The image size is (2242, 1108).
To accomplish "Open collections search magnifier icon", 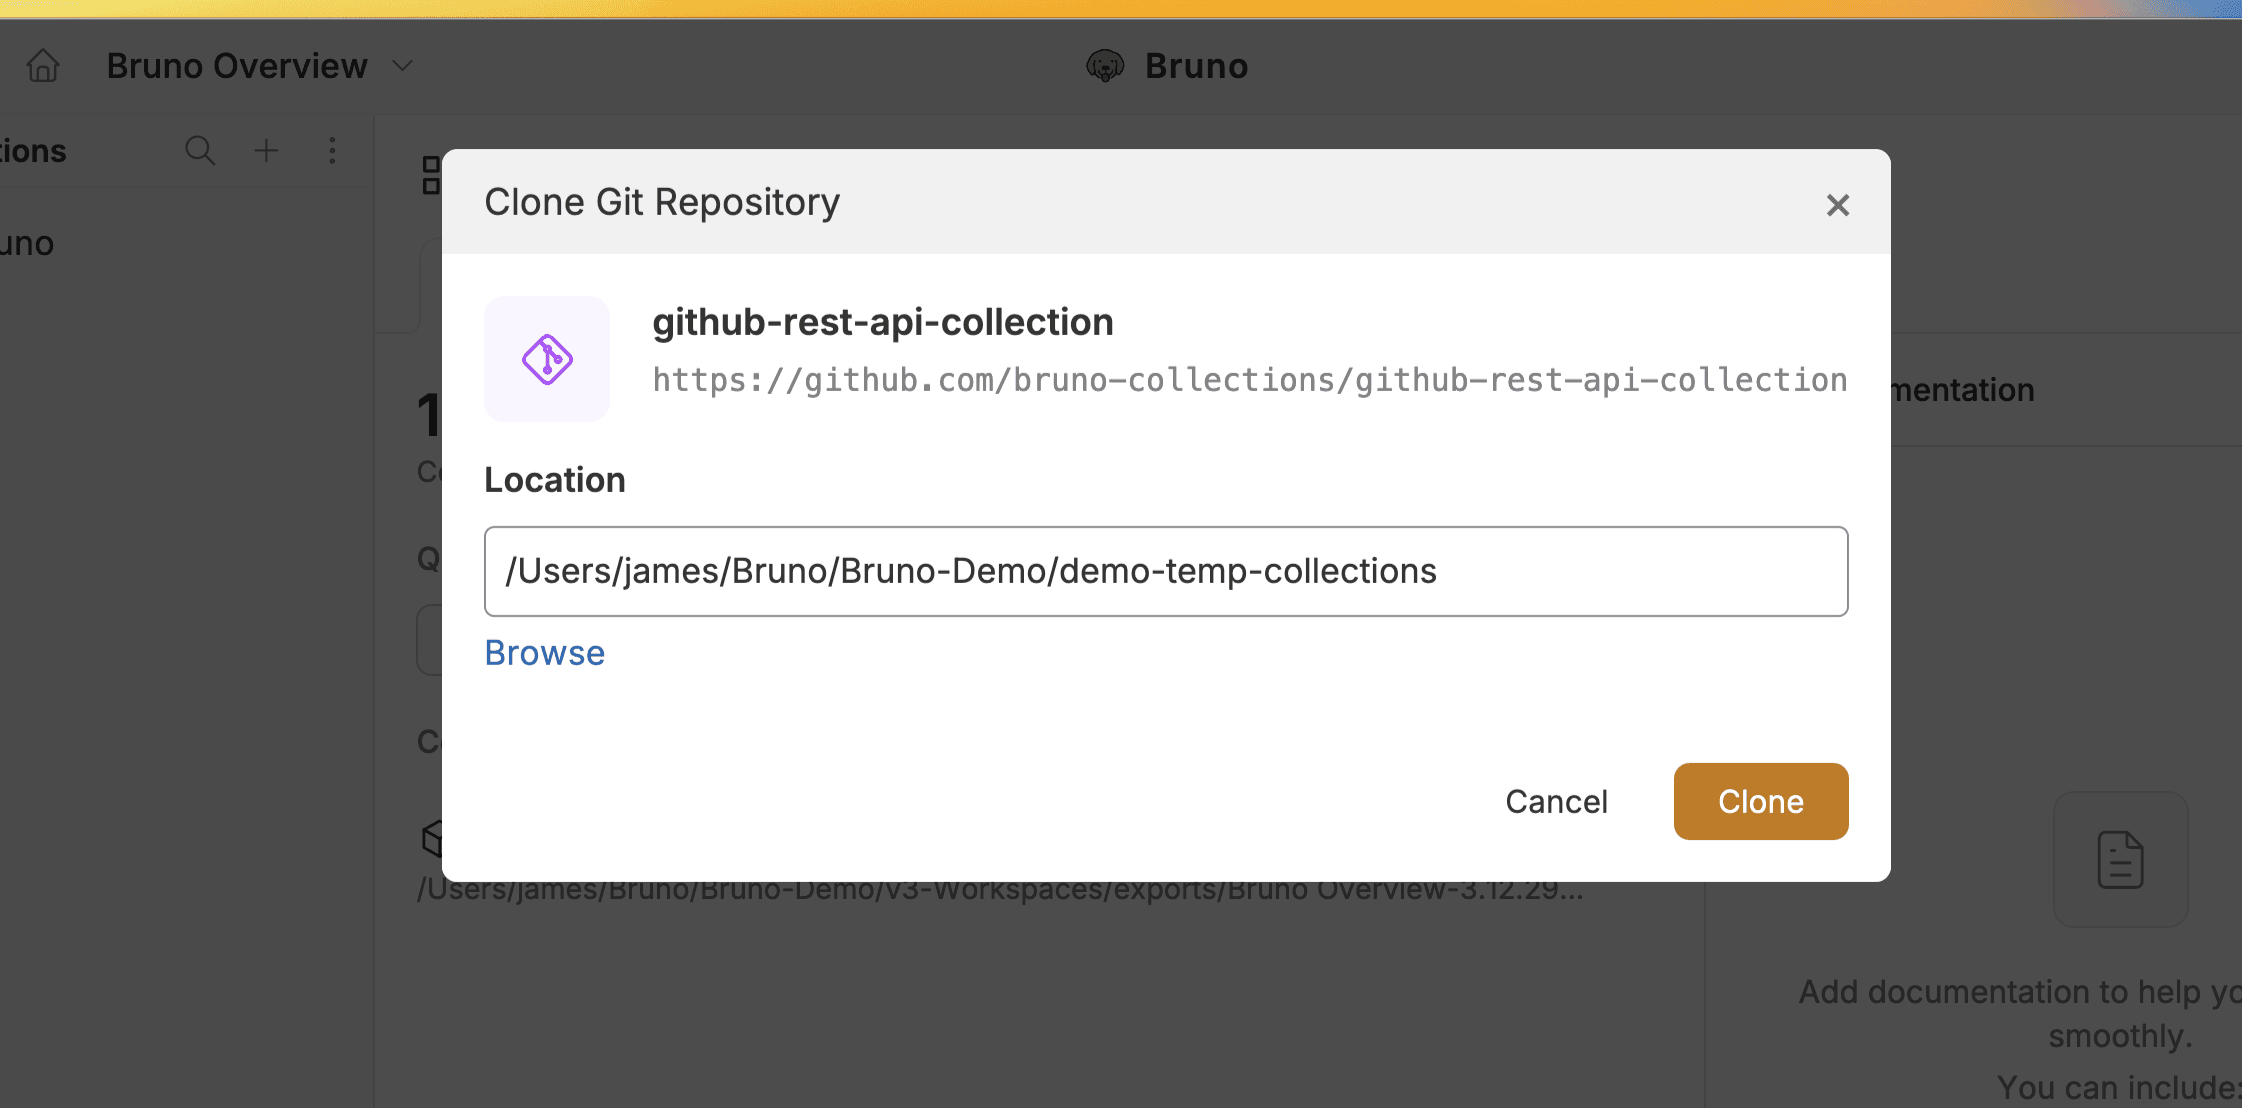I will [x=200, y=151].
